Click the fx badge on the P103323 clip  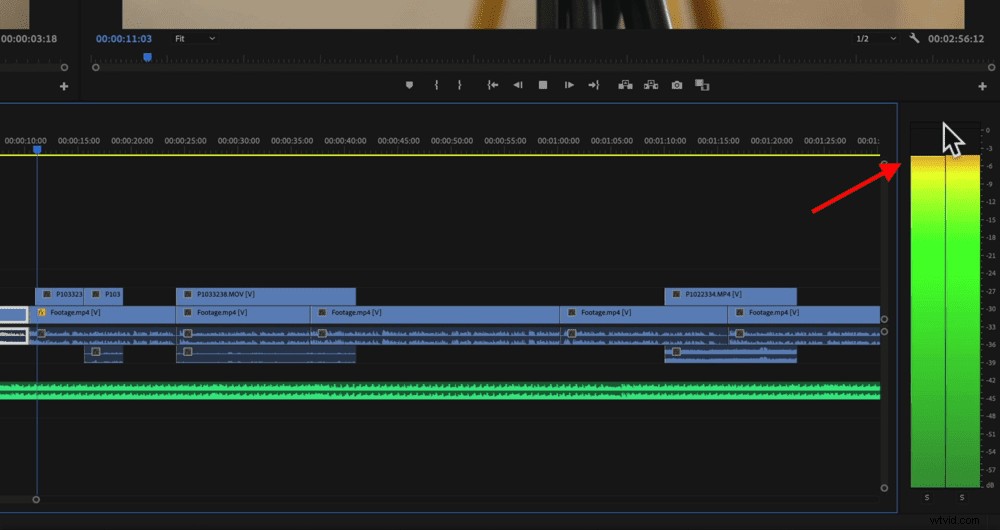click(47, 295)
